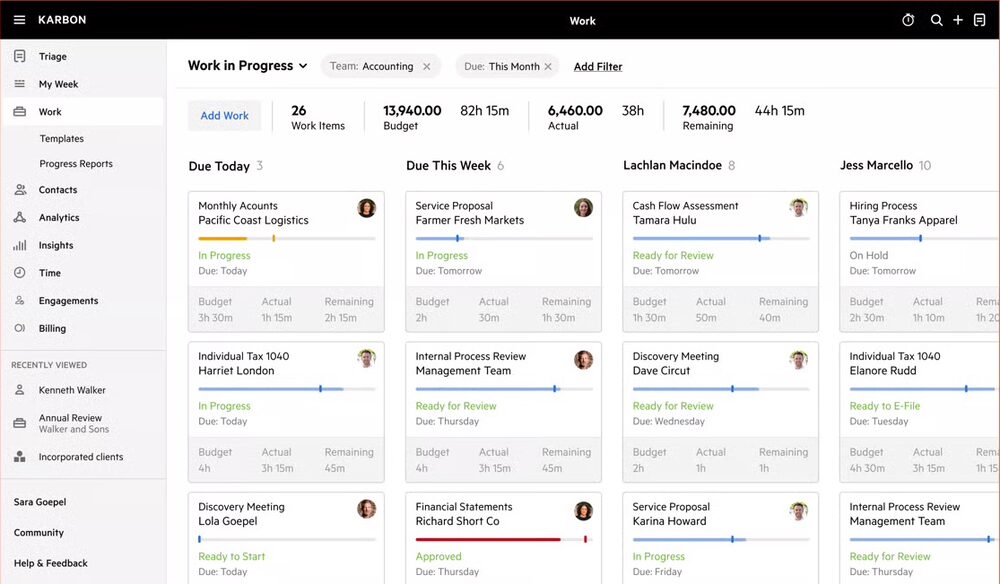
Task: Click the Jess Marcello column heading
Action: pyautogui.click(x=876, y=165)
